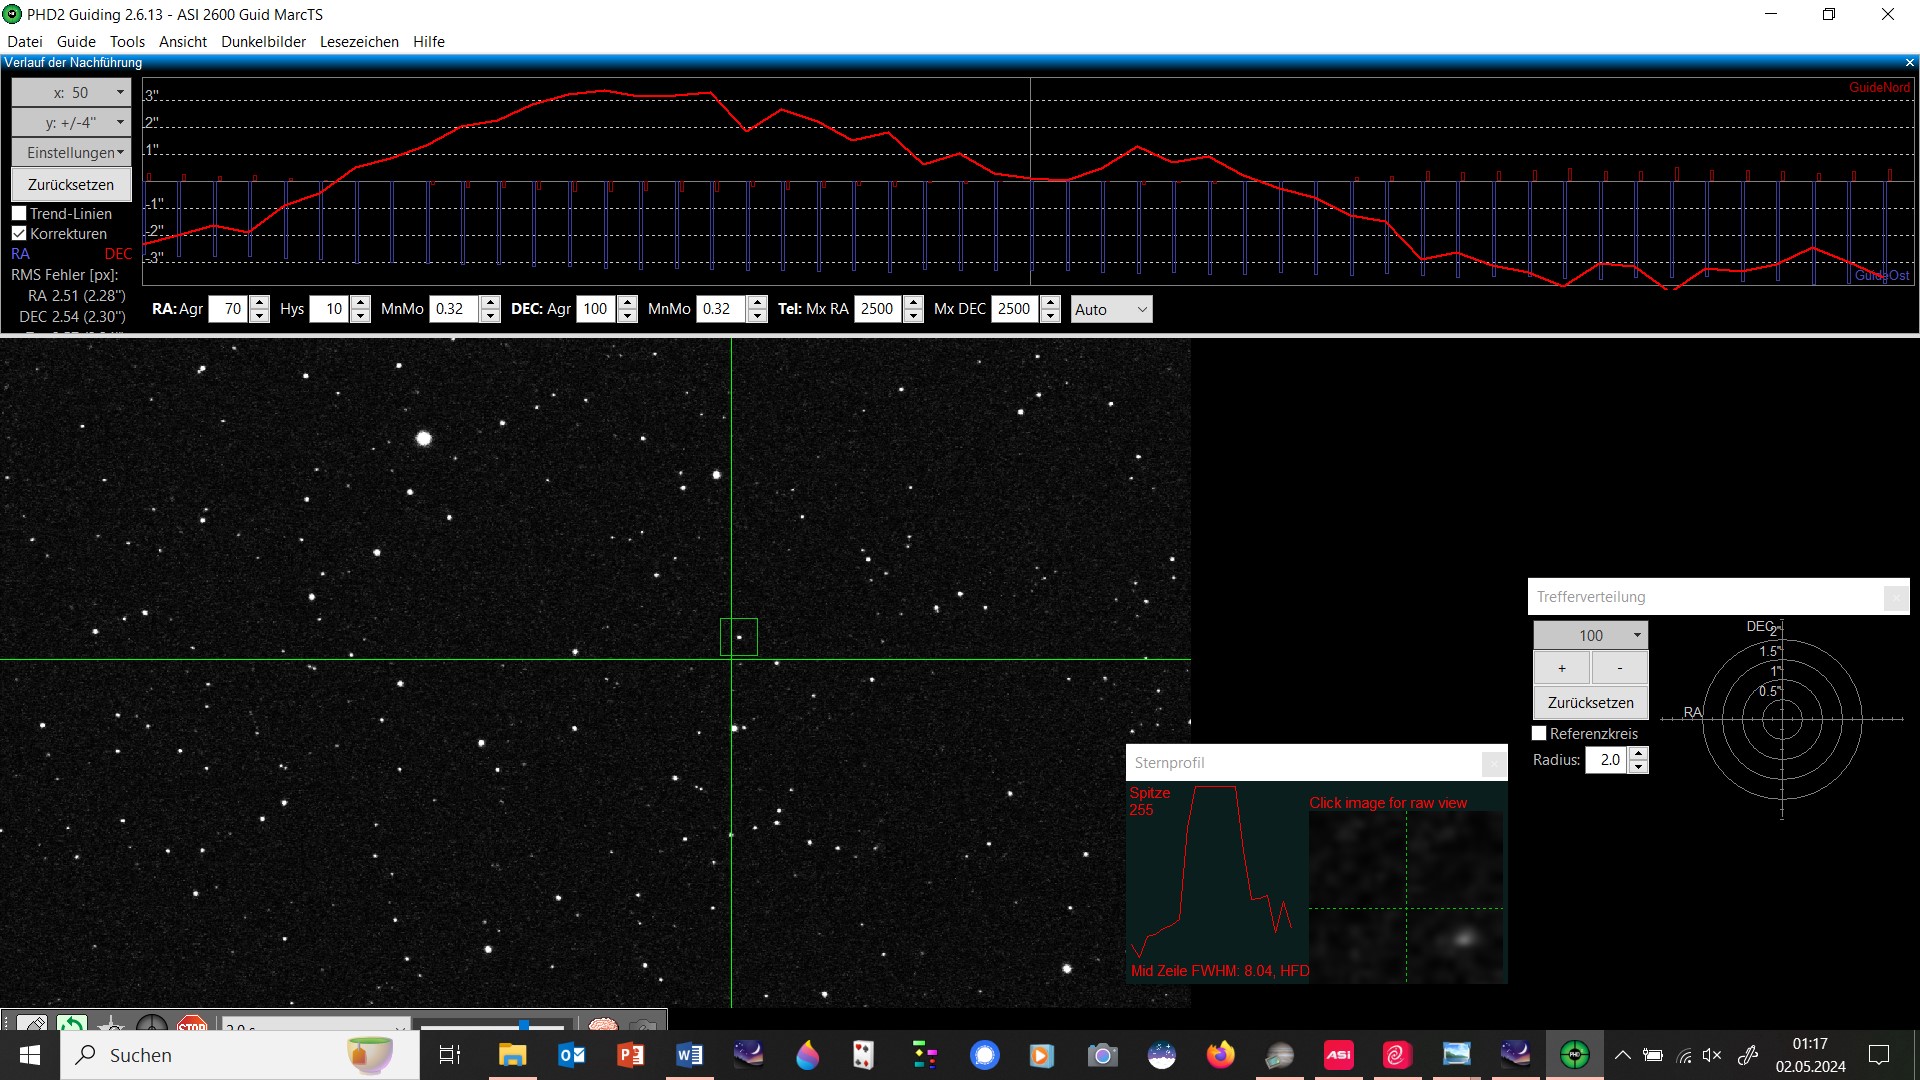Image resolution: width=1920 pixels, height=1080 pixels.
Task: Click the + zoom button in Trefferverteilung
Action: (1561, 669)
